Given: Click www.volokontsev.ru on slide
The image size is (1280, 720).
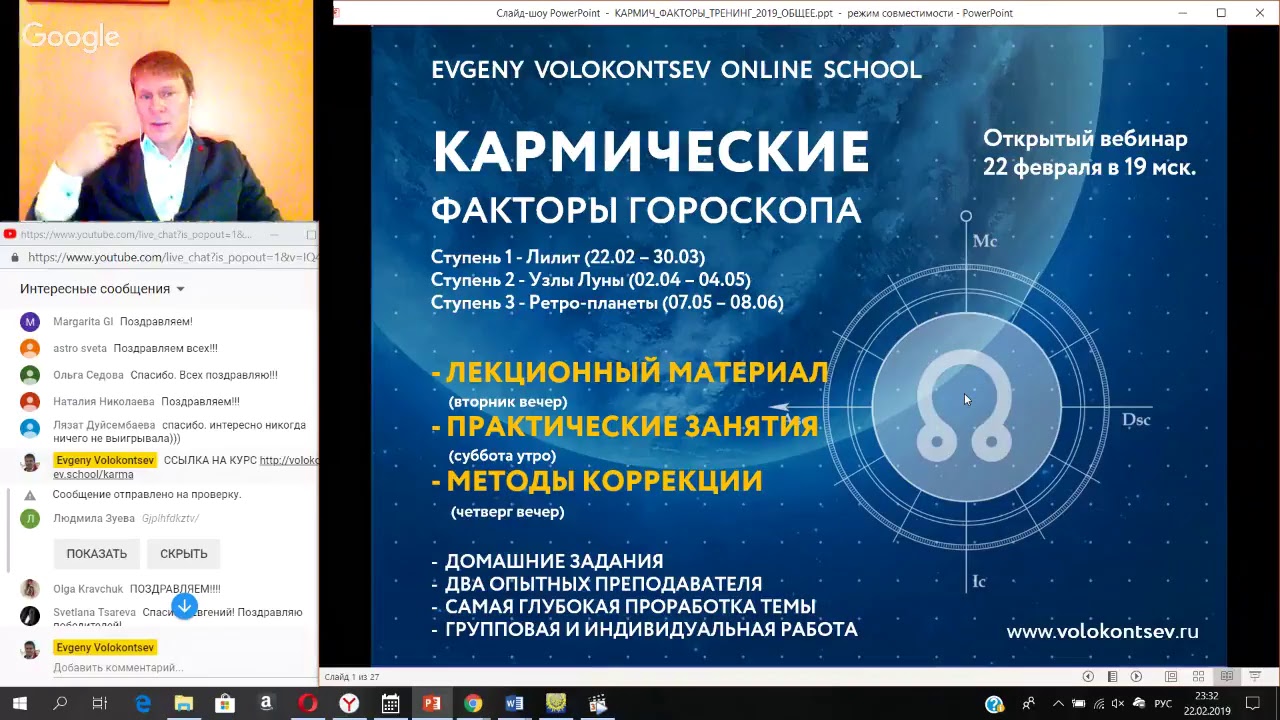Looking at the screenshot, I should tap(1102, 631).
